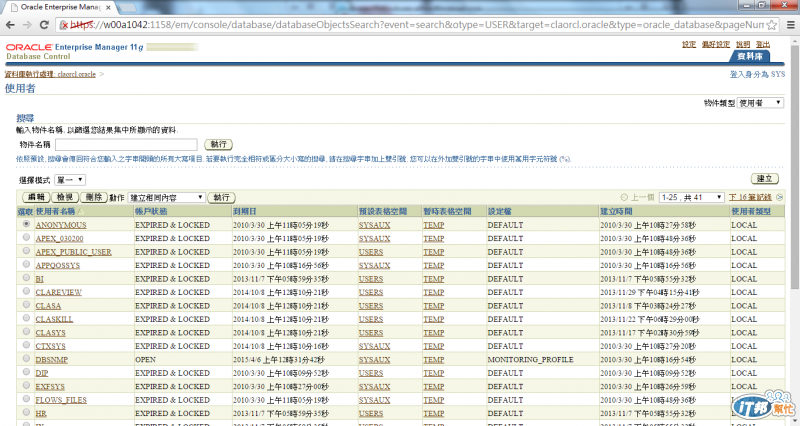800x426 pixels.
Task: Click next page arrow icon in pagination
Action: click(x=779, y=197)
